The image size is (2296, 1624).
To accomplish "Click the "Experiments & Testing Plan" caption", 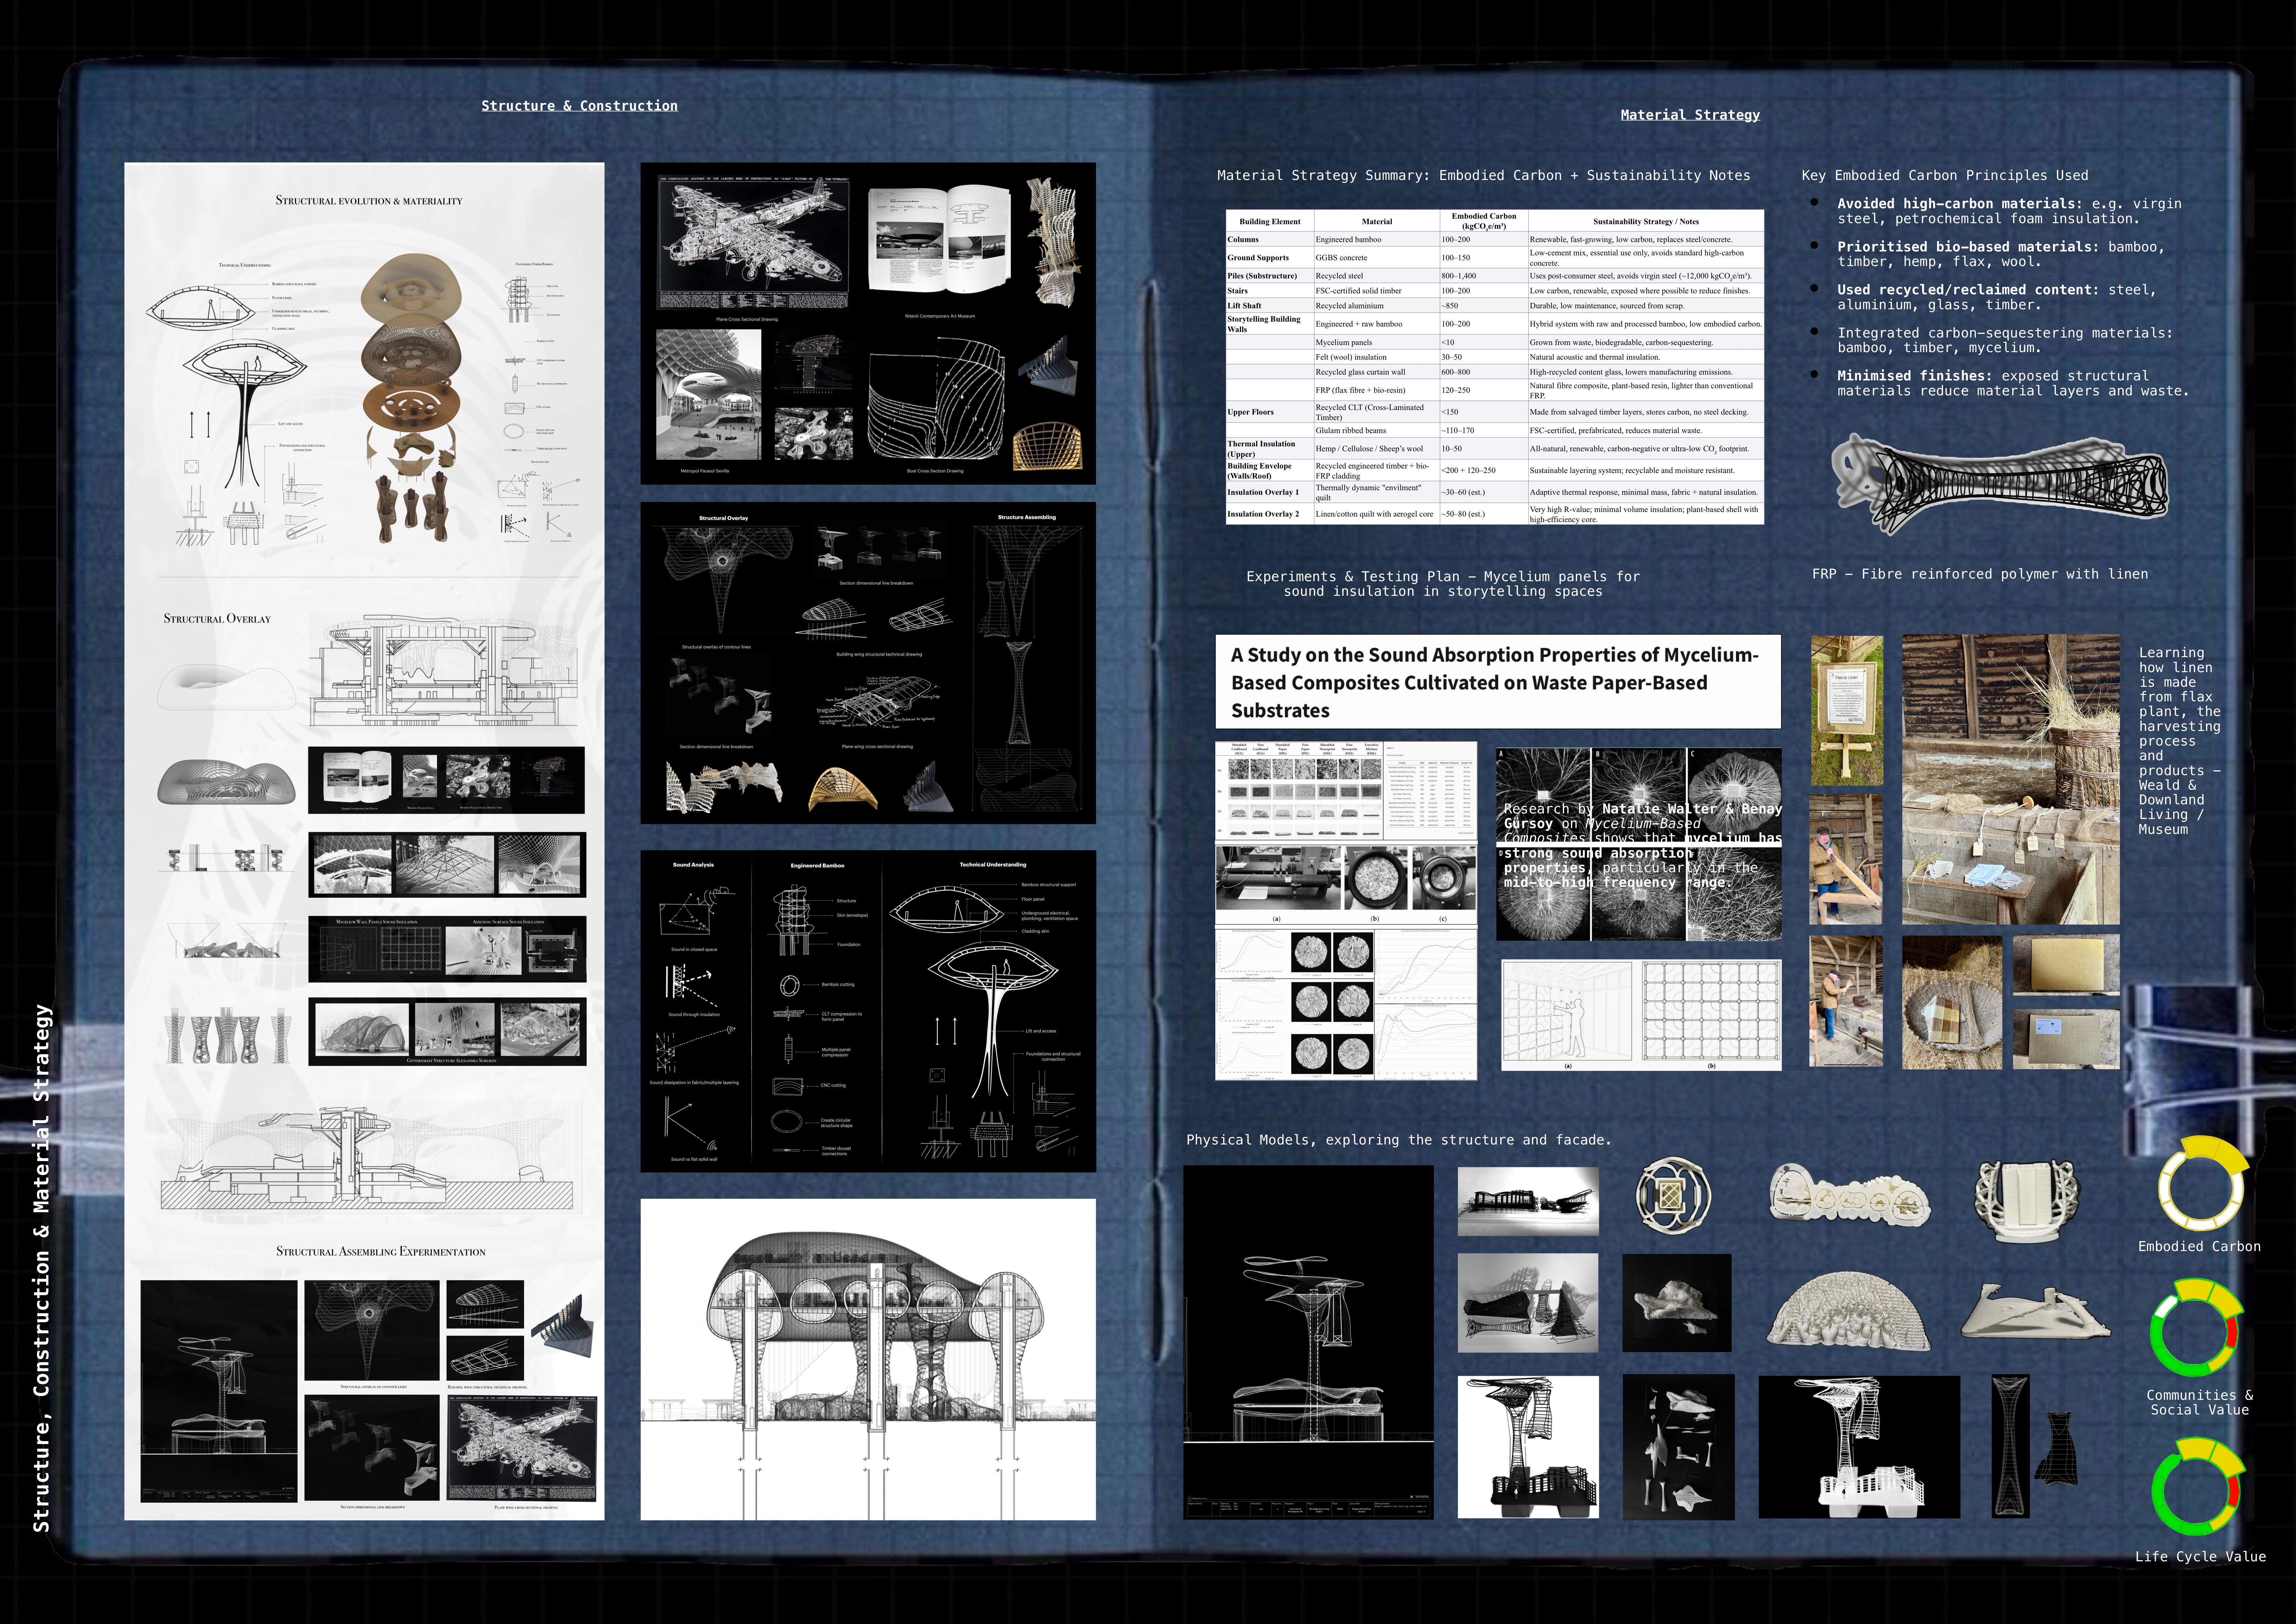I will point(1443,584).
